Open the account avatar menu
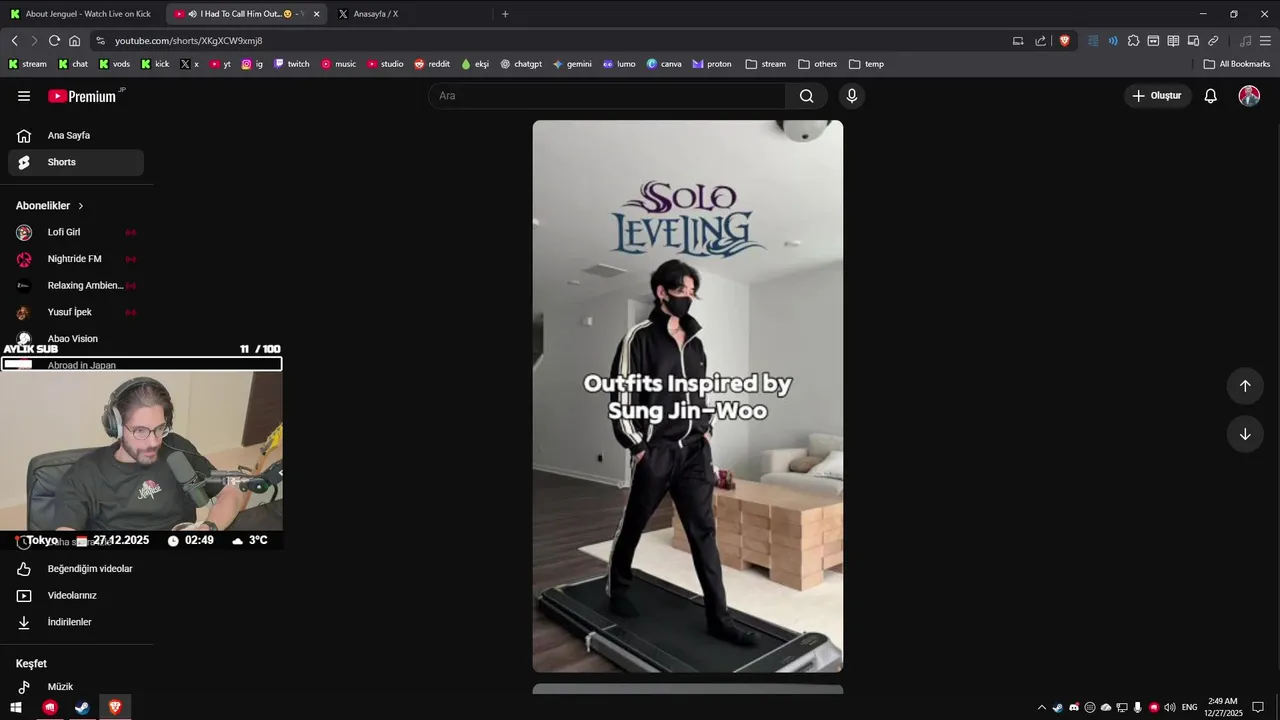The width and height of the screenshot is (1280, 720). (x=1249, y=96)
